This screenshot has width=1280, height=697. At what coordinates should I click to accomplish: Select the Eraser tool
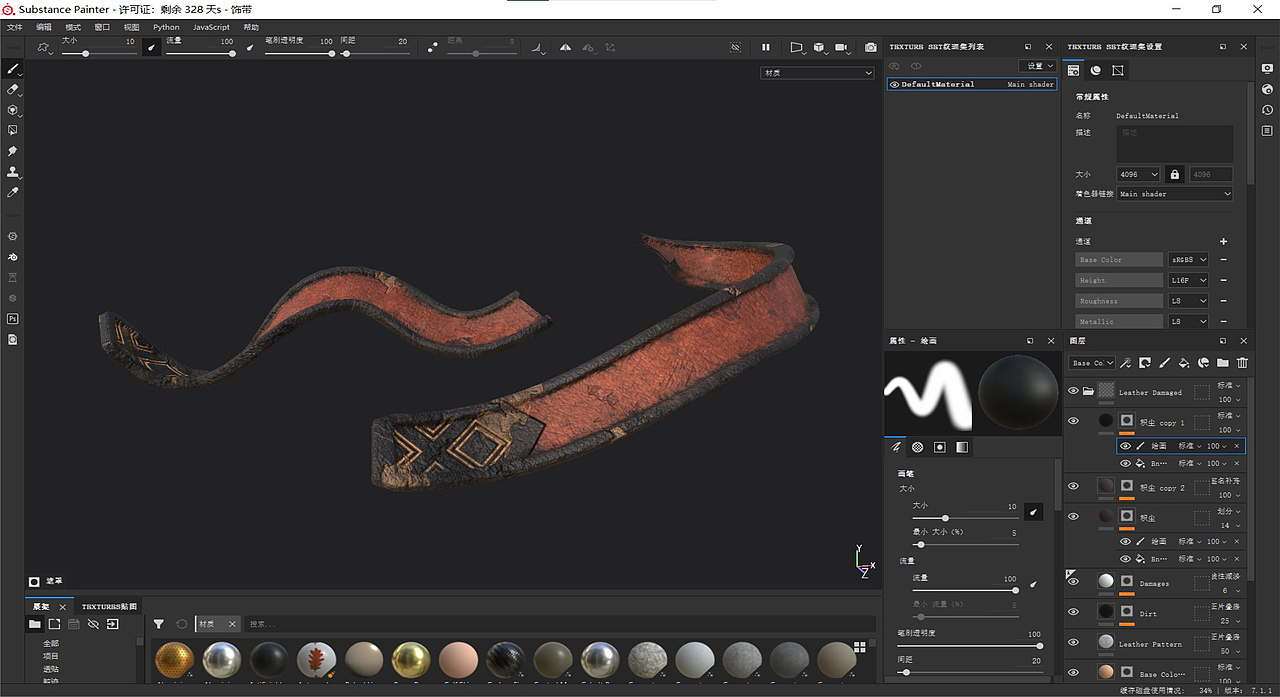point(13,90)
